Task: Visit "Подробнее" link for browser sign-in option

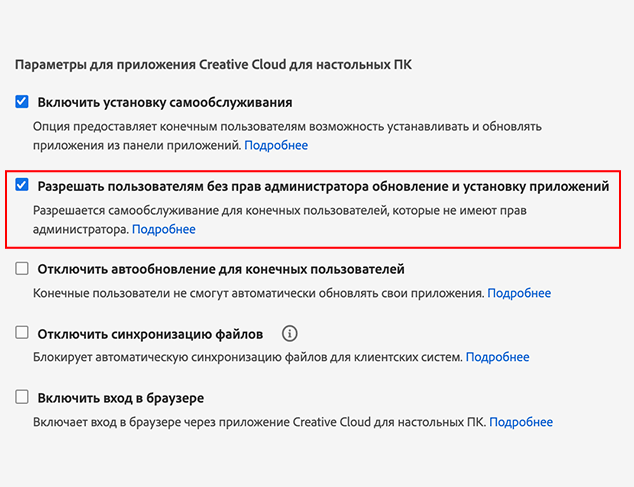Action: (521, 423)
